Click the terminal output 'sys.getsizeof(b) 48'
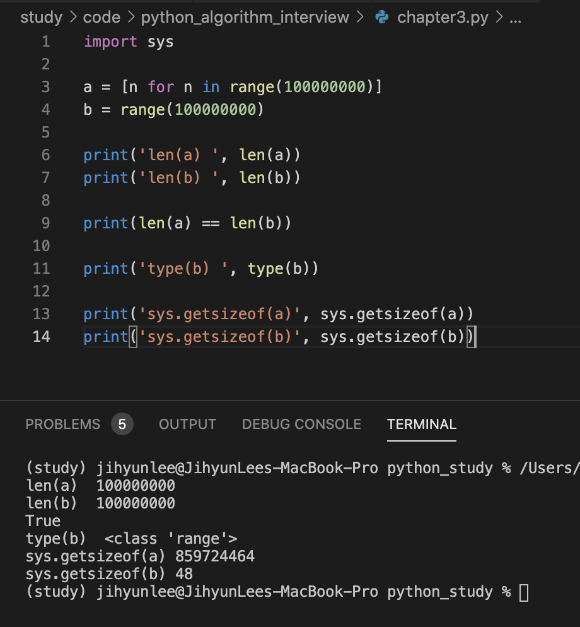Screen dimensions: 580x627 (x=109, y=574)
